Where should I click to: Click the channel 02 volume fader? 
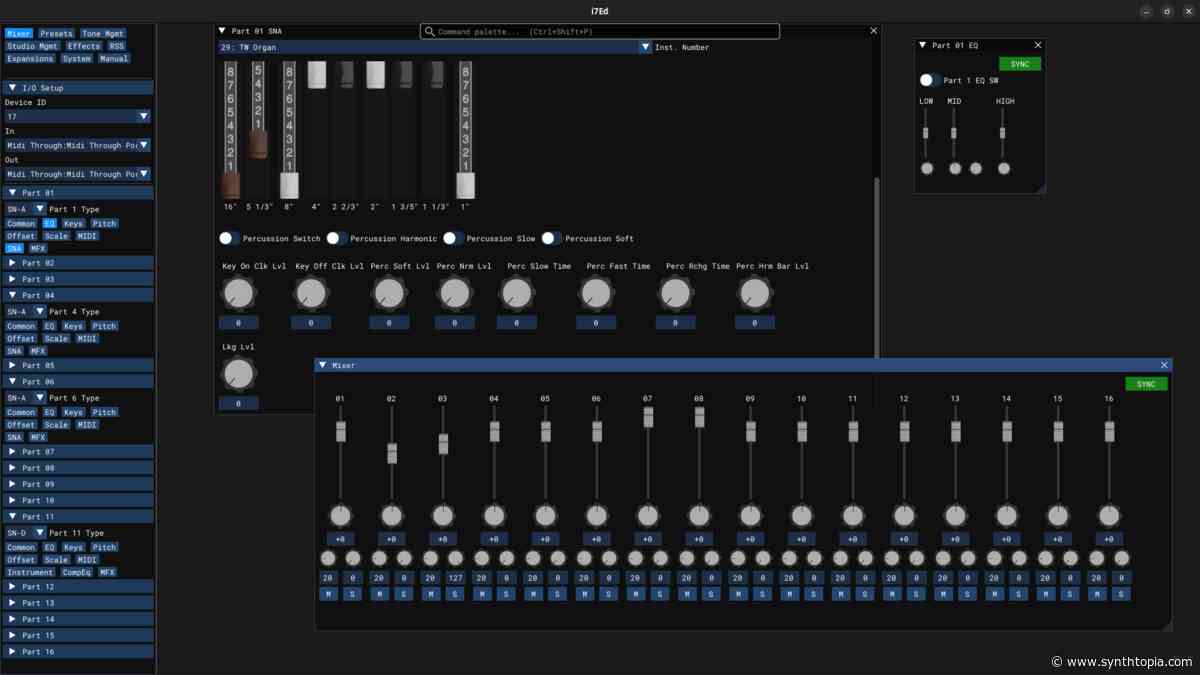[x=391, y=453]
